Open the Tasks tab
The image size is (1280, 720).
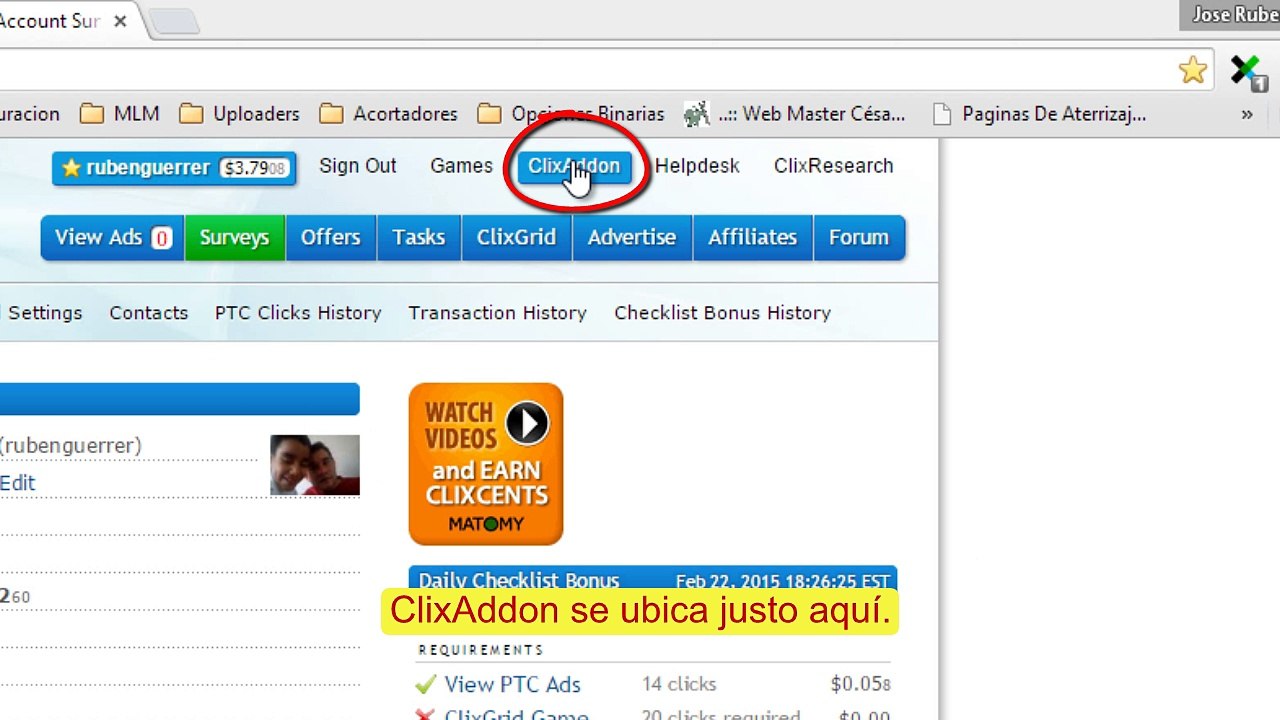[x=418, y=238]
